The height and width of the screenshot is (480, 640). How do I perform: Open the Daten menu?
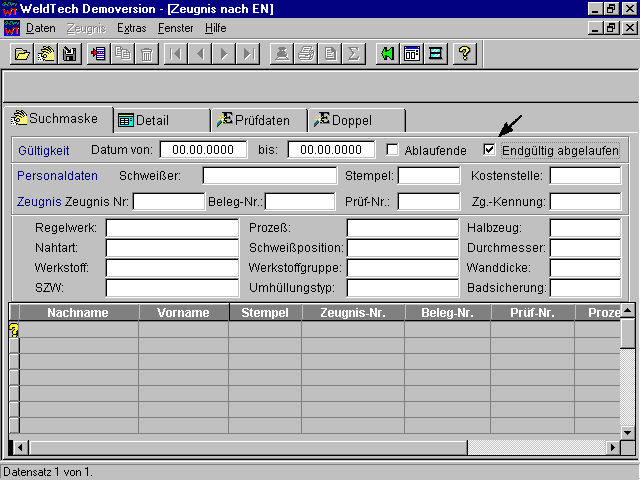tap(40, 28)
